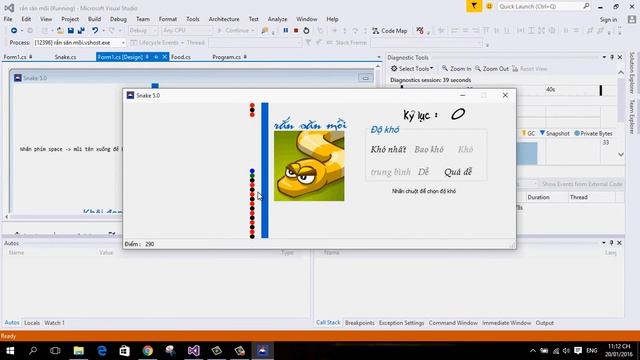This screenshot has width=640, height=360.
Task: Open the File menu
Action: coord(8,19)
